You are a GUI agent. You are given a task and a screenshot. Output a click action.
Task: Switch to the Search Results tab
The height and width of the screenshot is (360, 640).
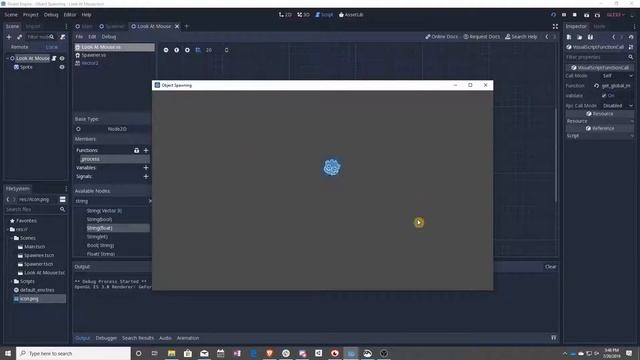click(x=138, y=338)
